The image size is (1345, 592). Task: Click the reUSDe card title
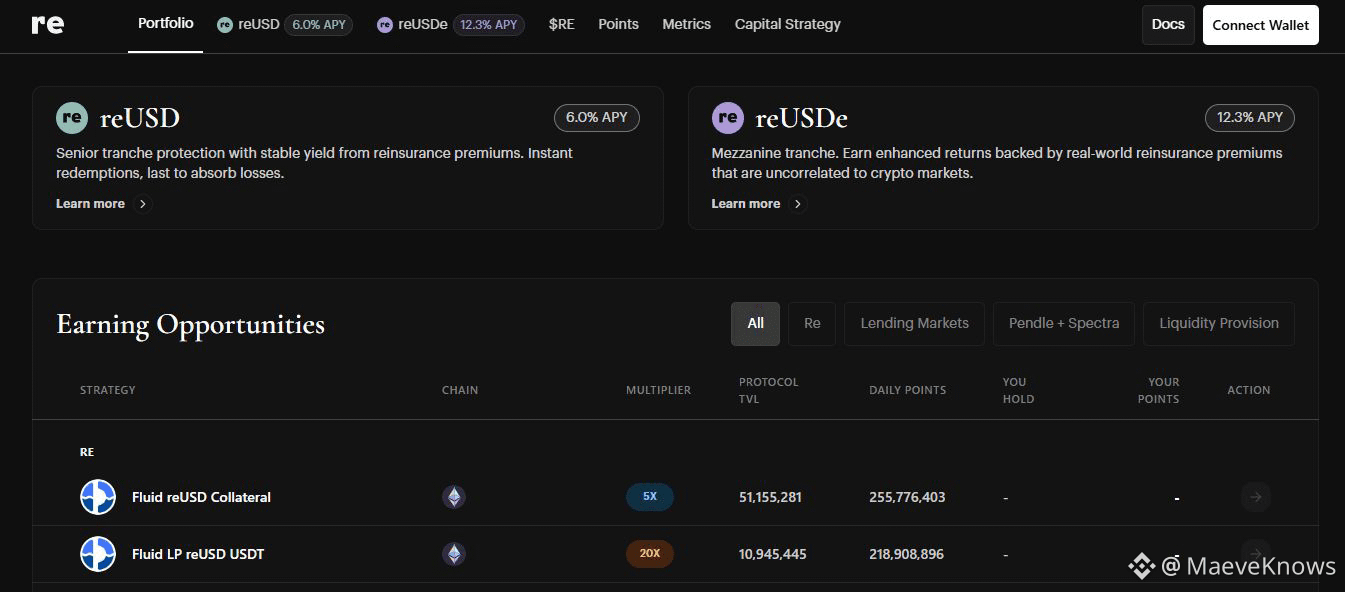pyautogui.click(x=801, y=118)
